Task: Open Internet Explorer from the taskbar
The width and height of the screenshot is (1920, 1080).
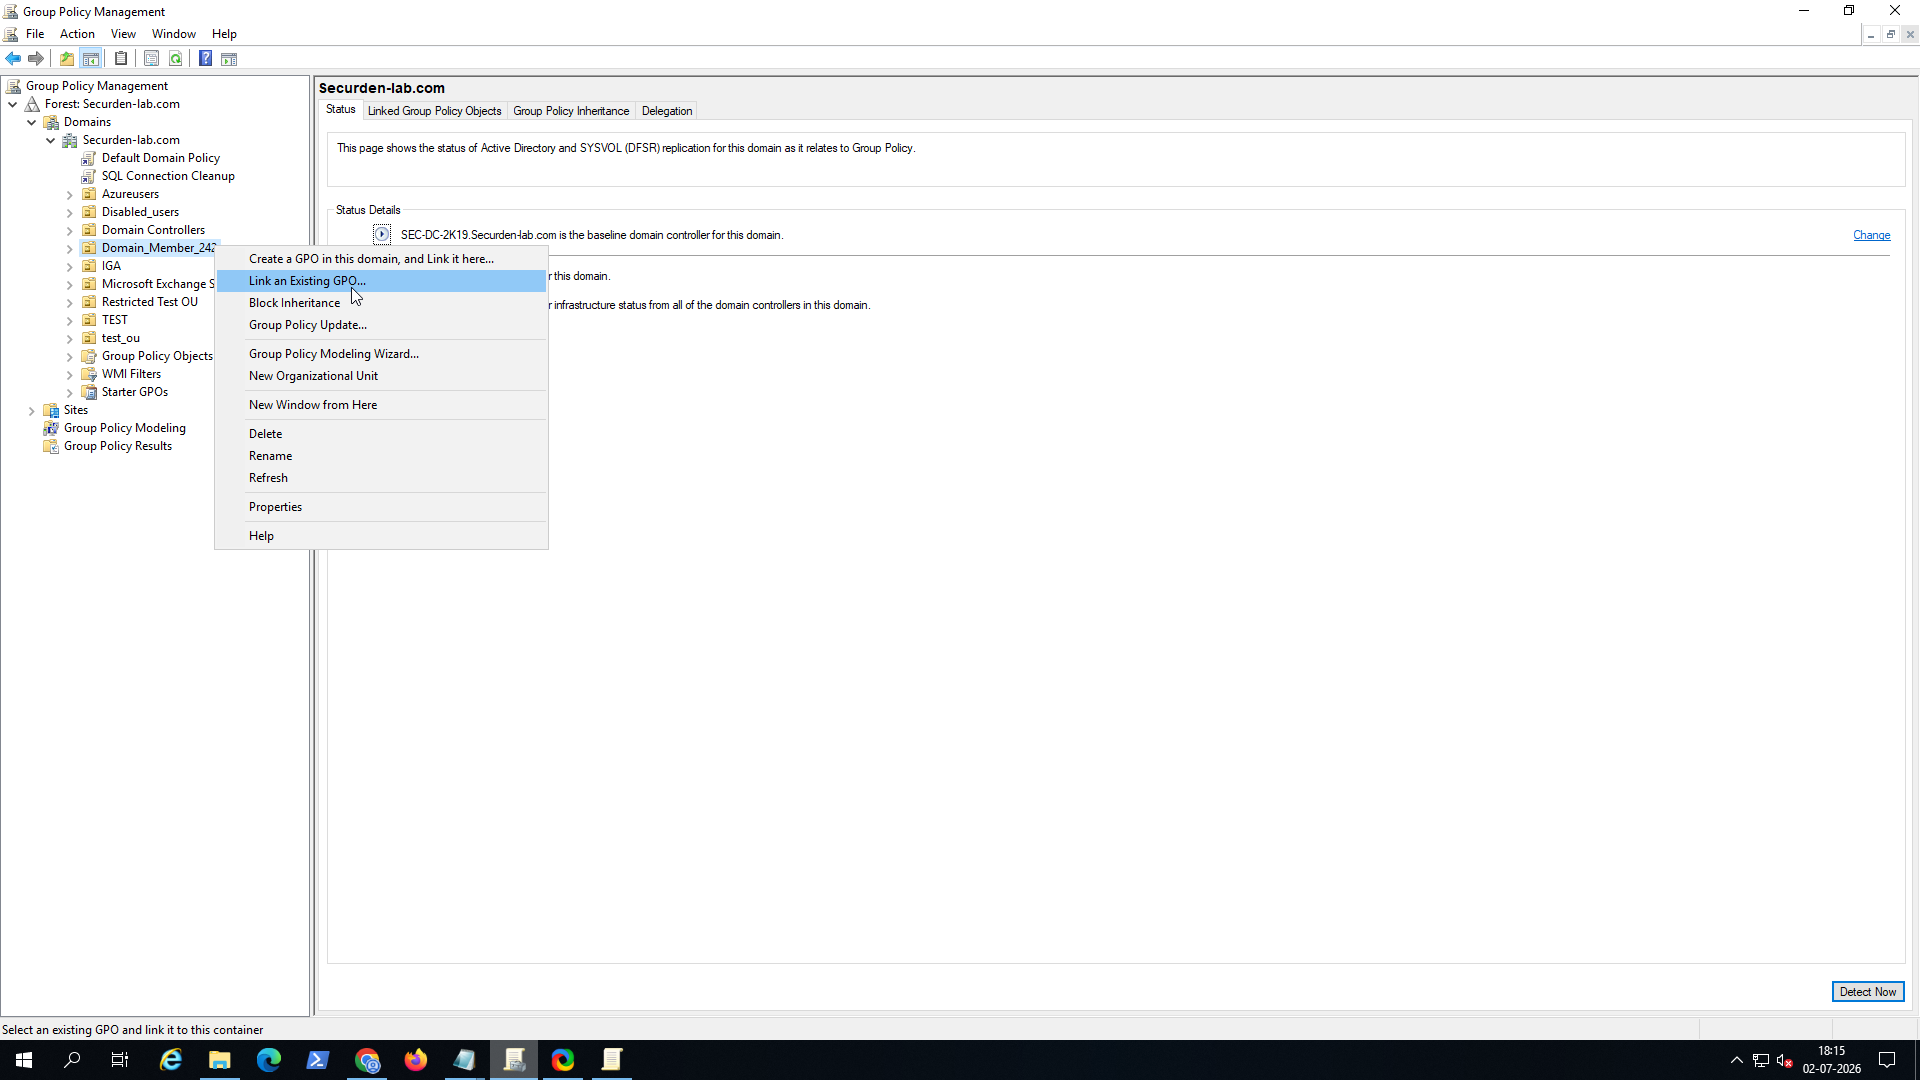Action: (x=171, y=1060)
